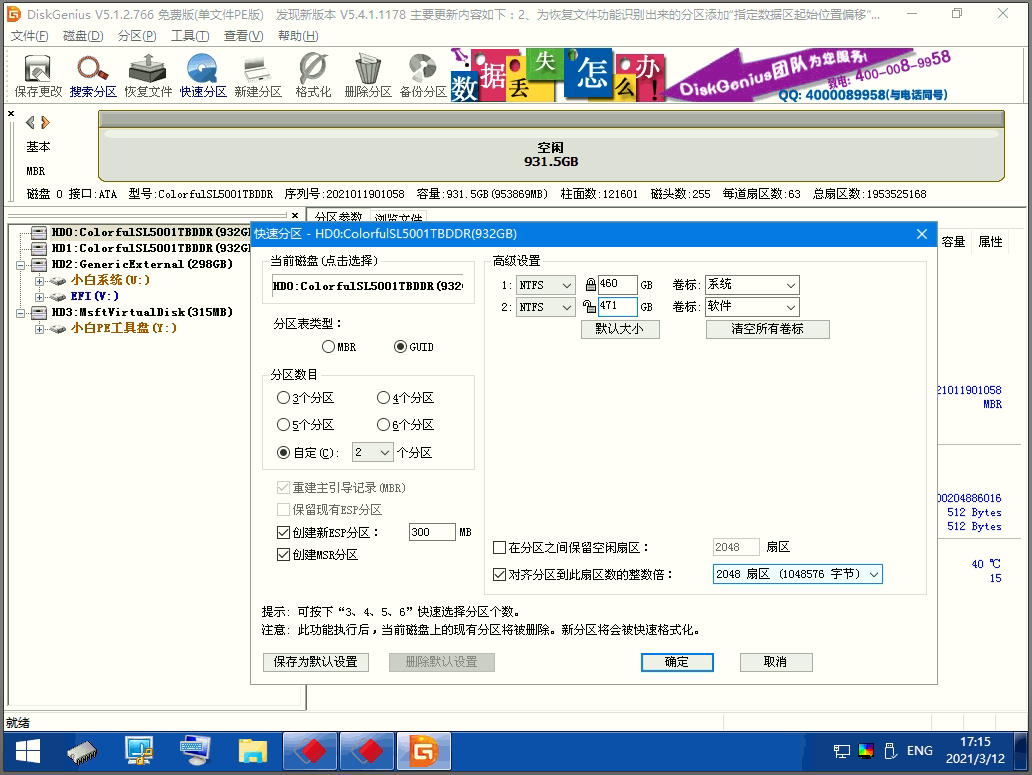Image resolution: width=1032 pixels, height=775 pixels.
Task: Click the 默认大小 button
Action: pyautogui.click(x=620, y=329)
